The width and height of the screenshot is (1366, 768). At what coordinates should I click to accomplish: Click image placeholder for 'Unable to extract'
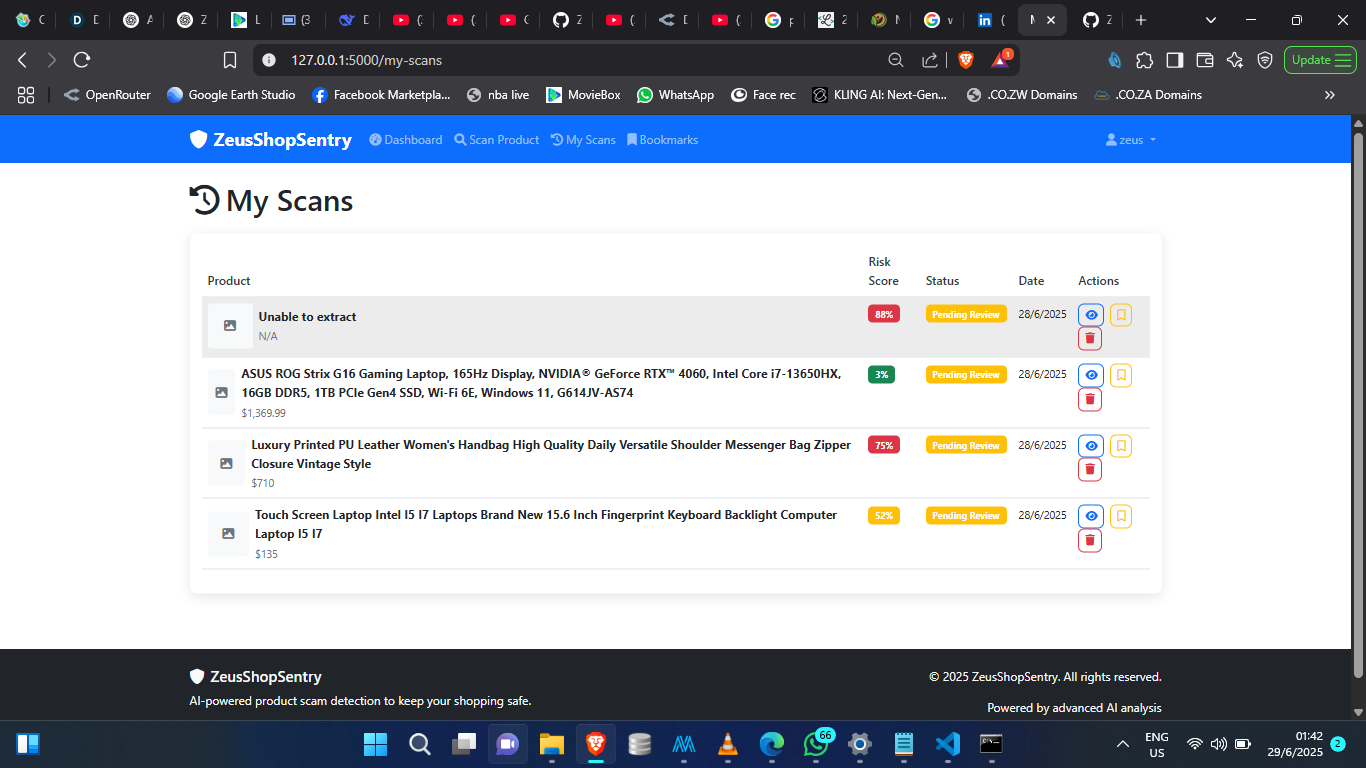[x=230, y=326]
